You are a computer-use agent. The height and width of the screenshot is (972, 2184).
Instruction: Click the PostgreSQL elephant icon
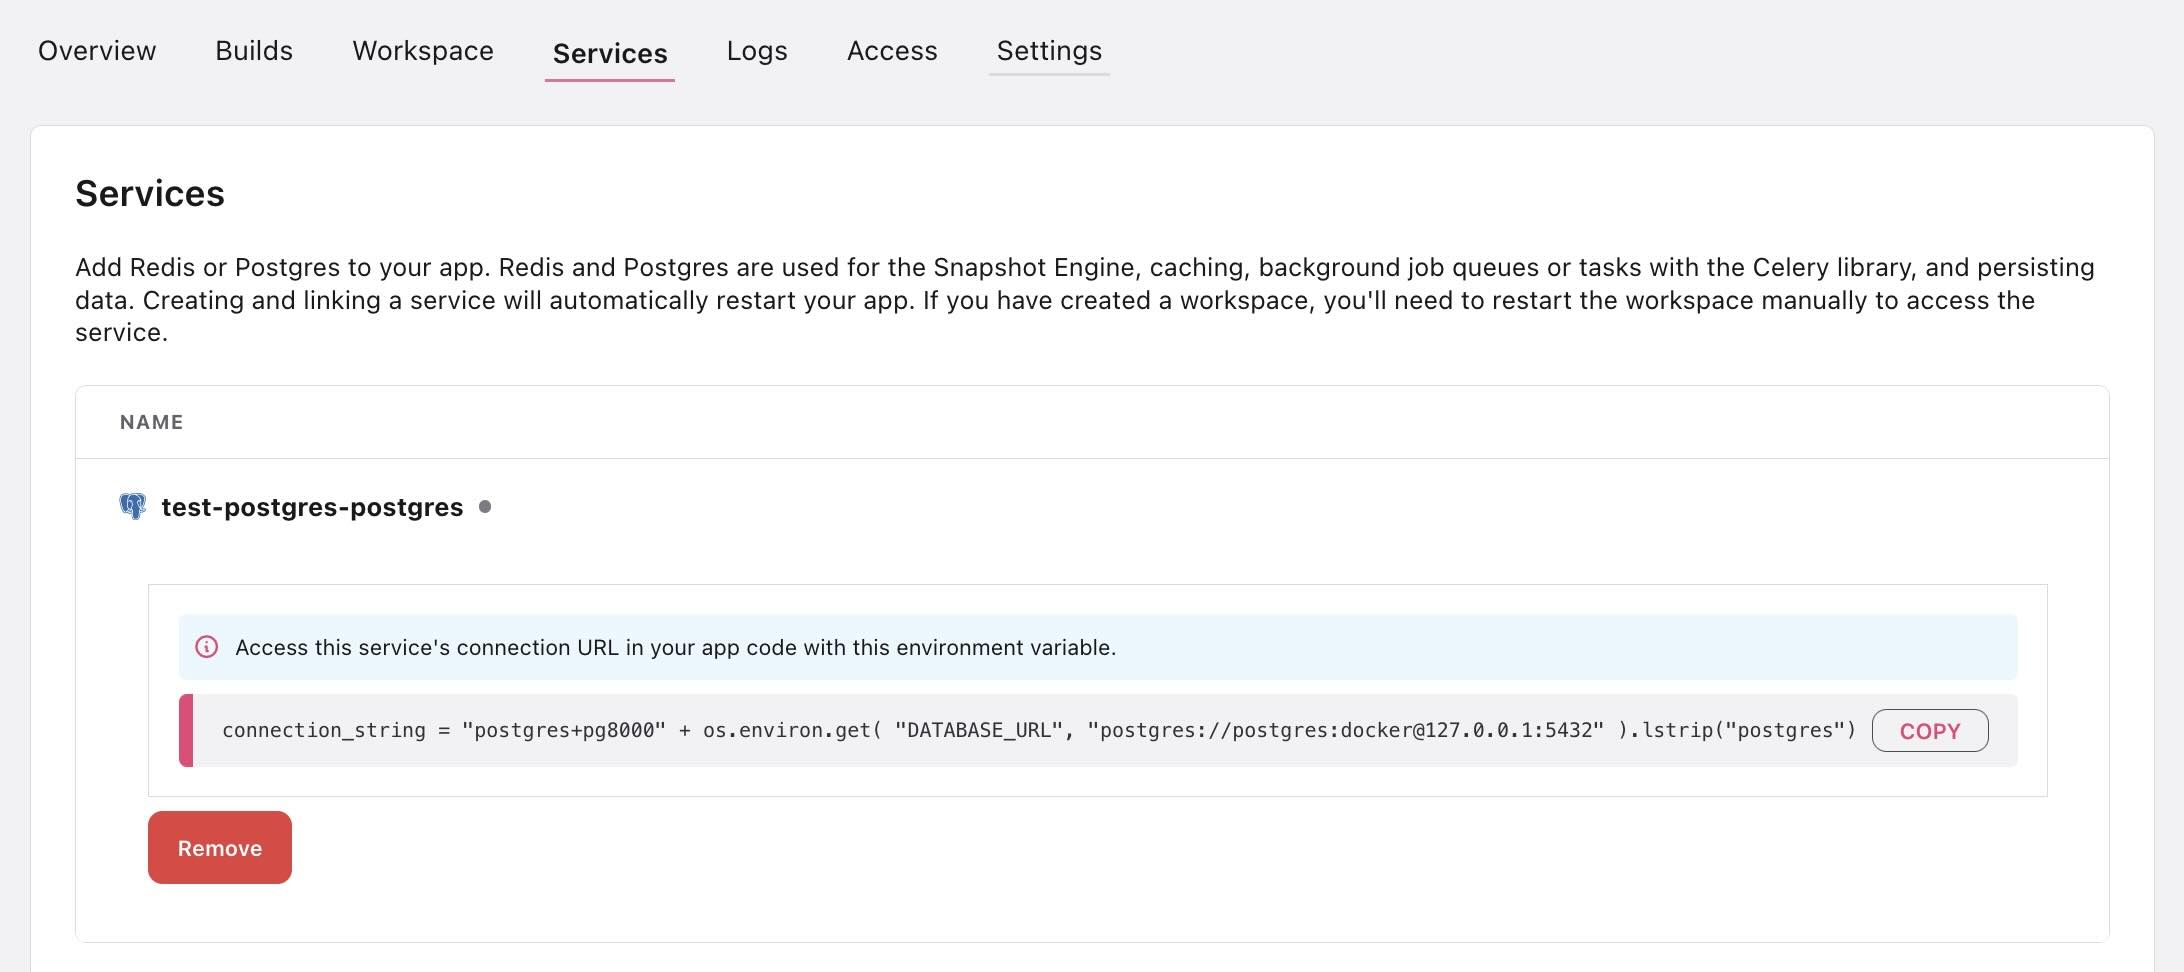point(133,506)
